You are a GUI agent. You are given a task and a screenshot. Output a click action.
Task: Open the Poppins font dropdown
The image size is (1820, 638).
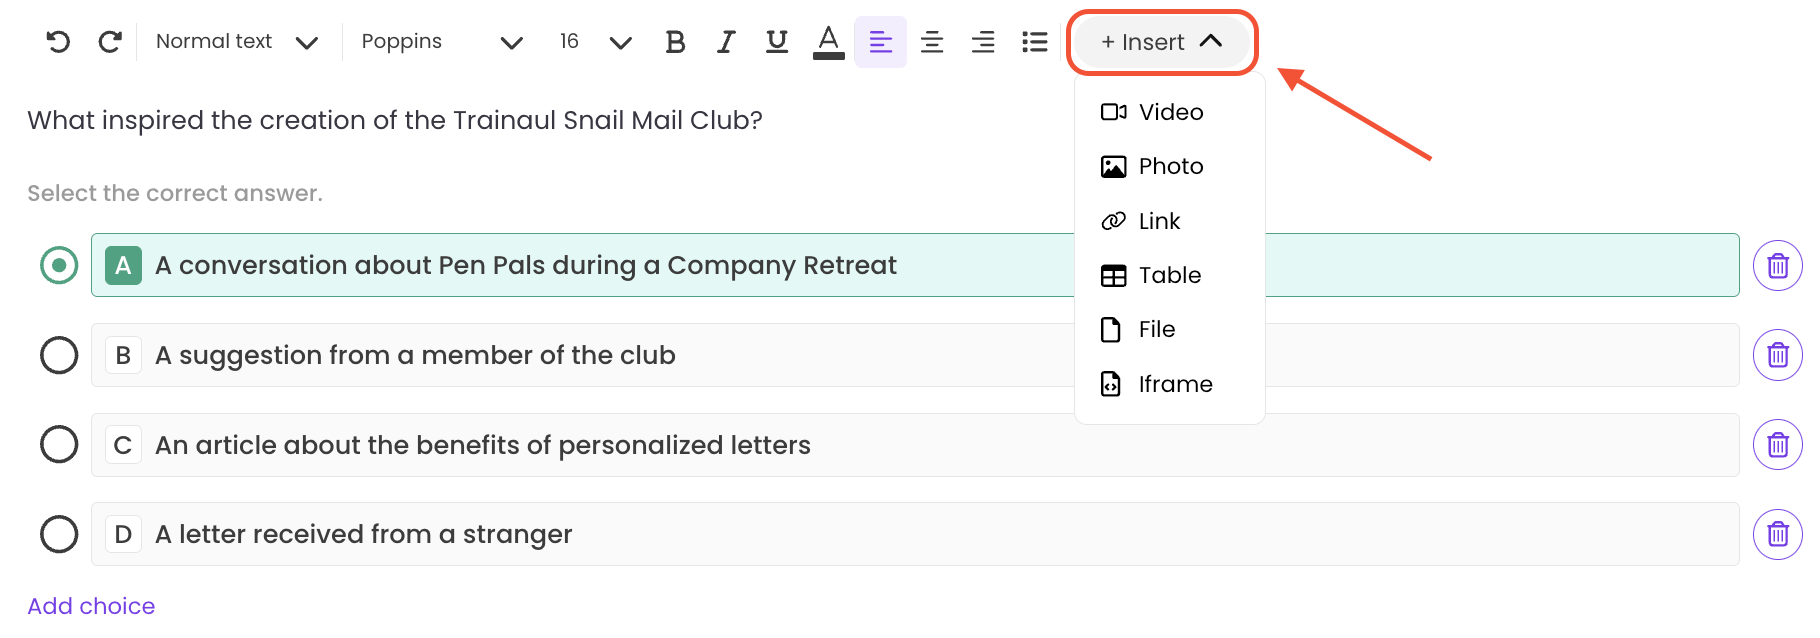[442, 41]
